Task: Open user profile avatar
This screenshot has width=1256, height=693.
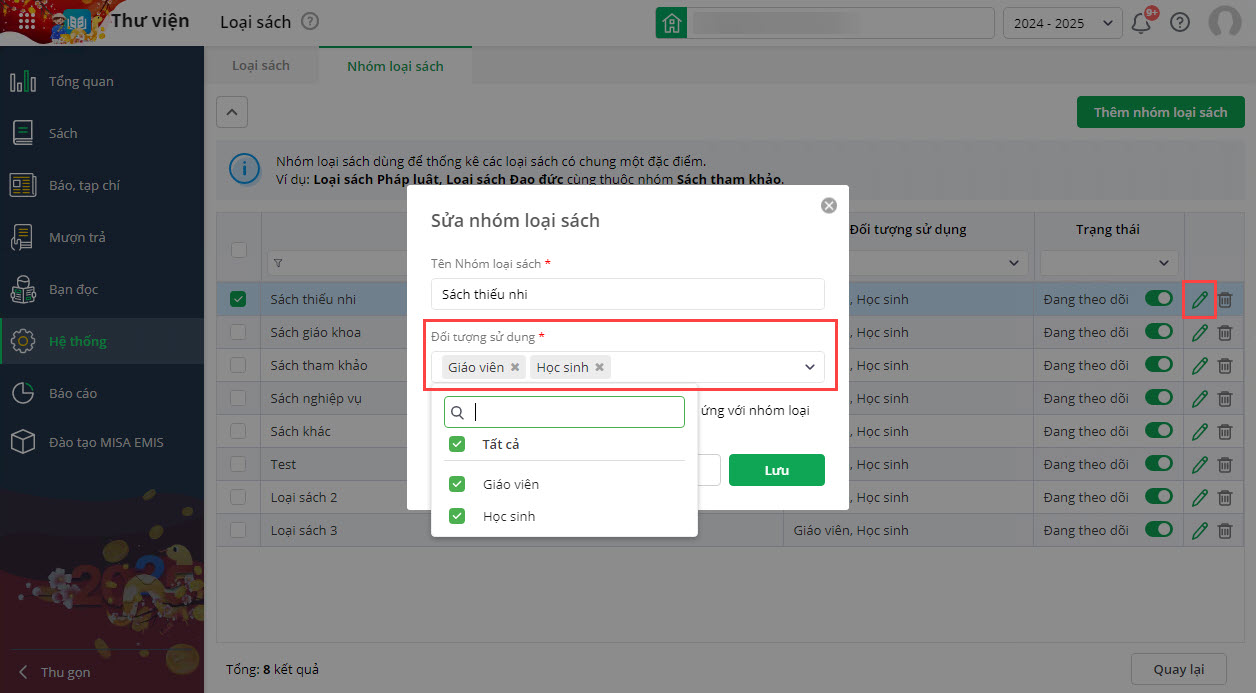Action: pyautogui.click(x=1224, y=22)
